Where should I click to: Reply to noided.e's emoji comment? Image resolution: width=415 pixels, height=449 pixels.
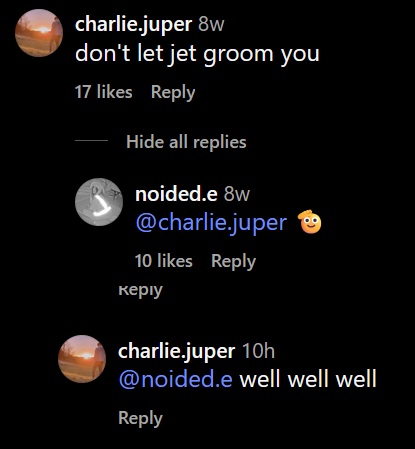234,262
